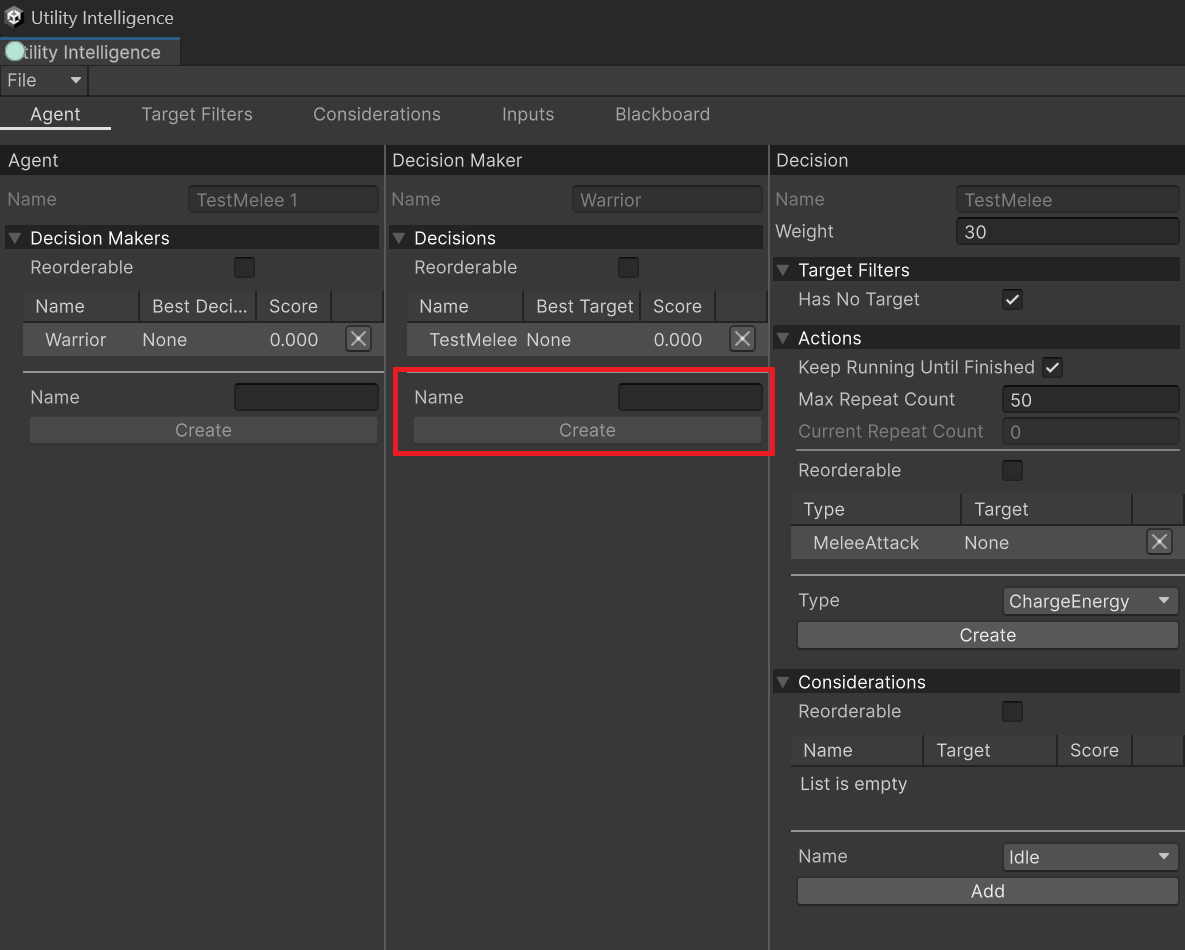Uncheck the Has No Target checkbox
Viewport: 1185px width, 950px height.
pyautogui.click(x=1012, y=299)
